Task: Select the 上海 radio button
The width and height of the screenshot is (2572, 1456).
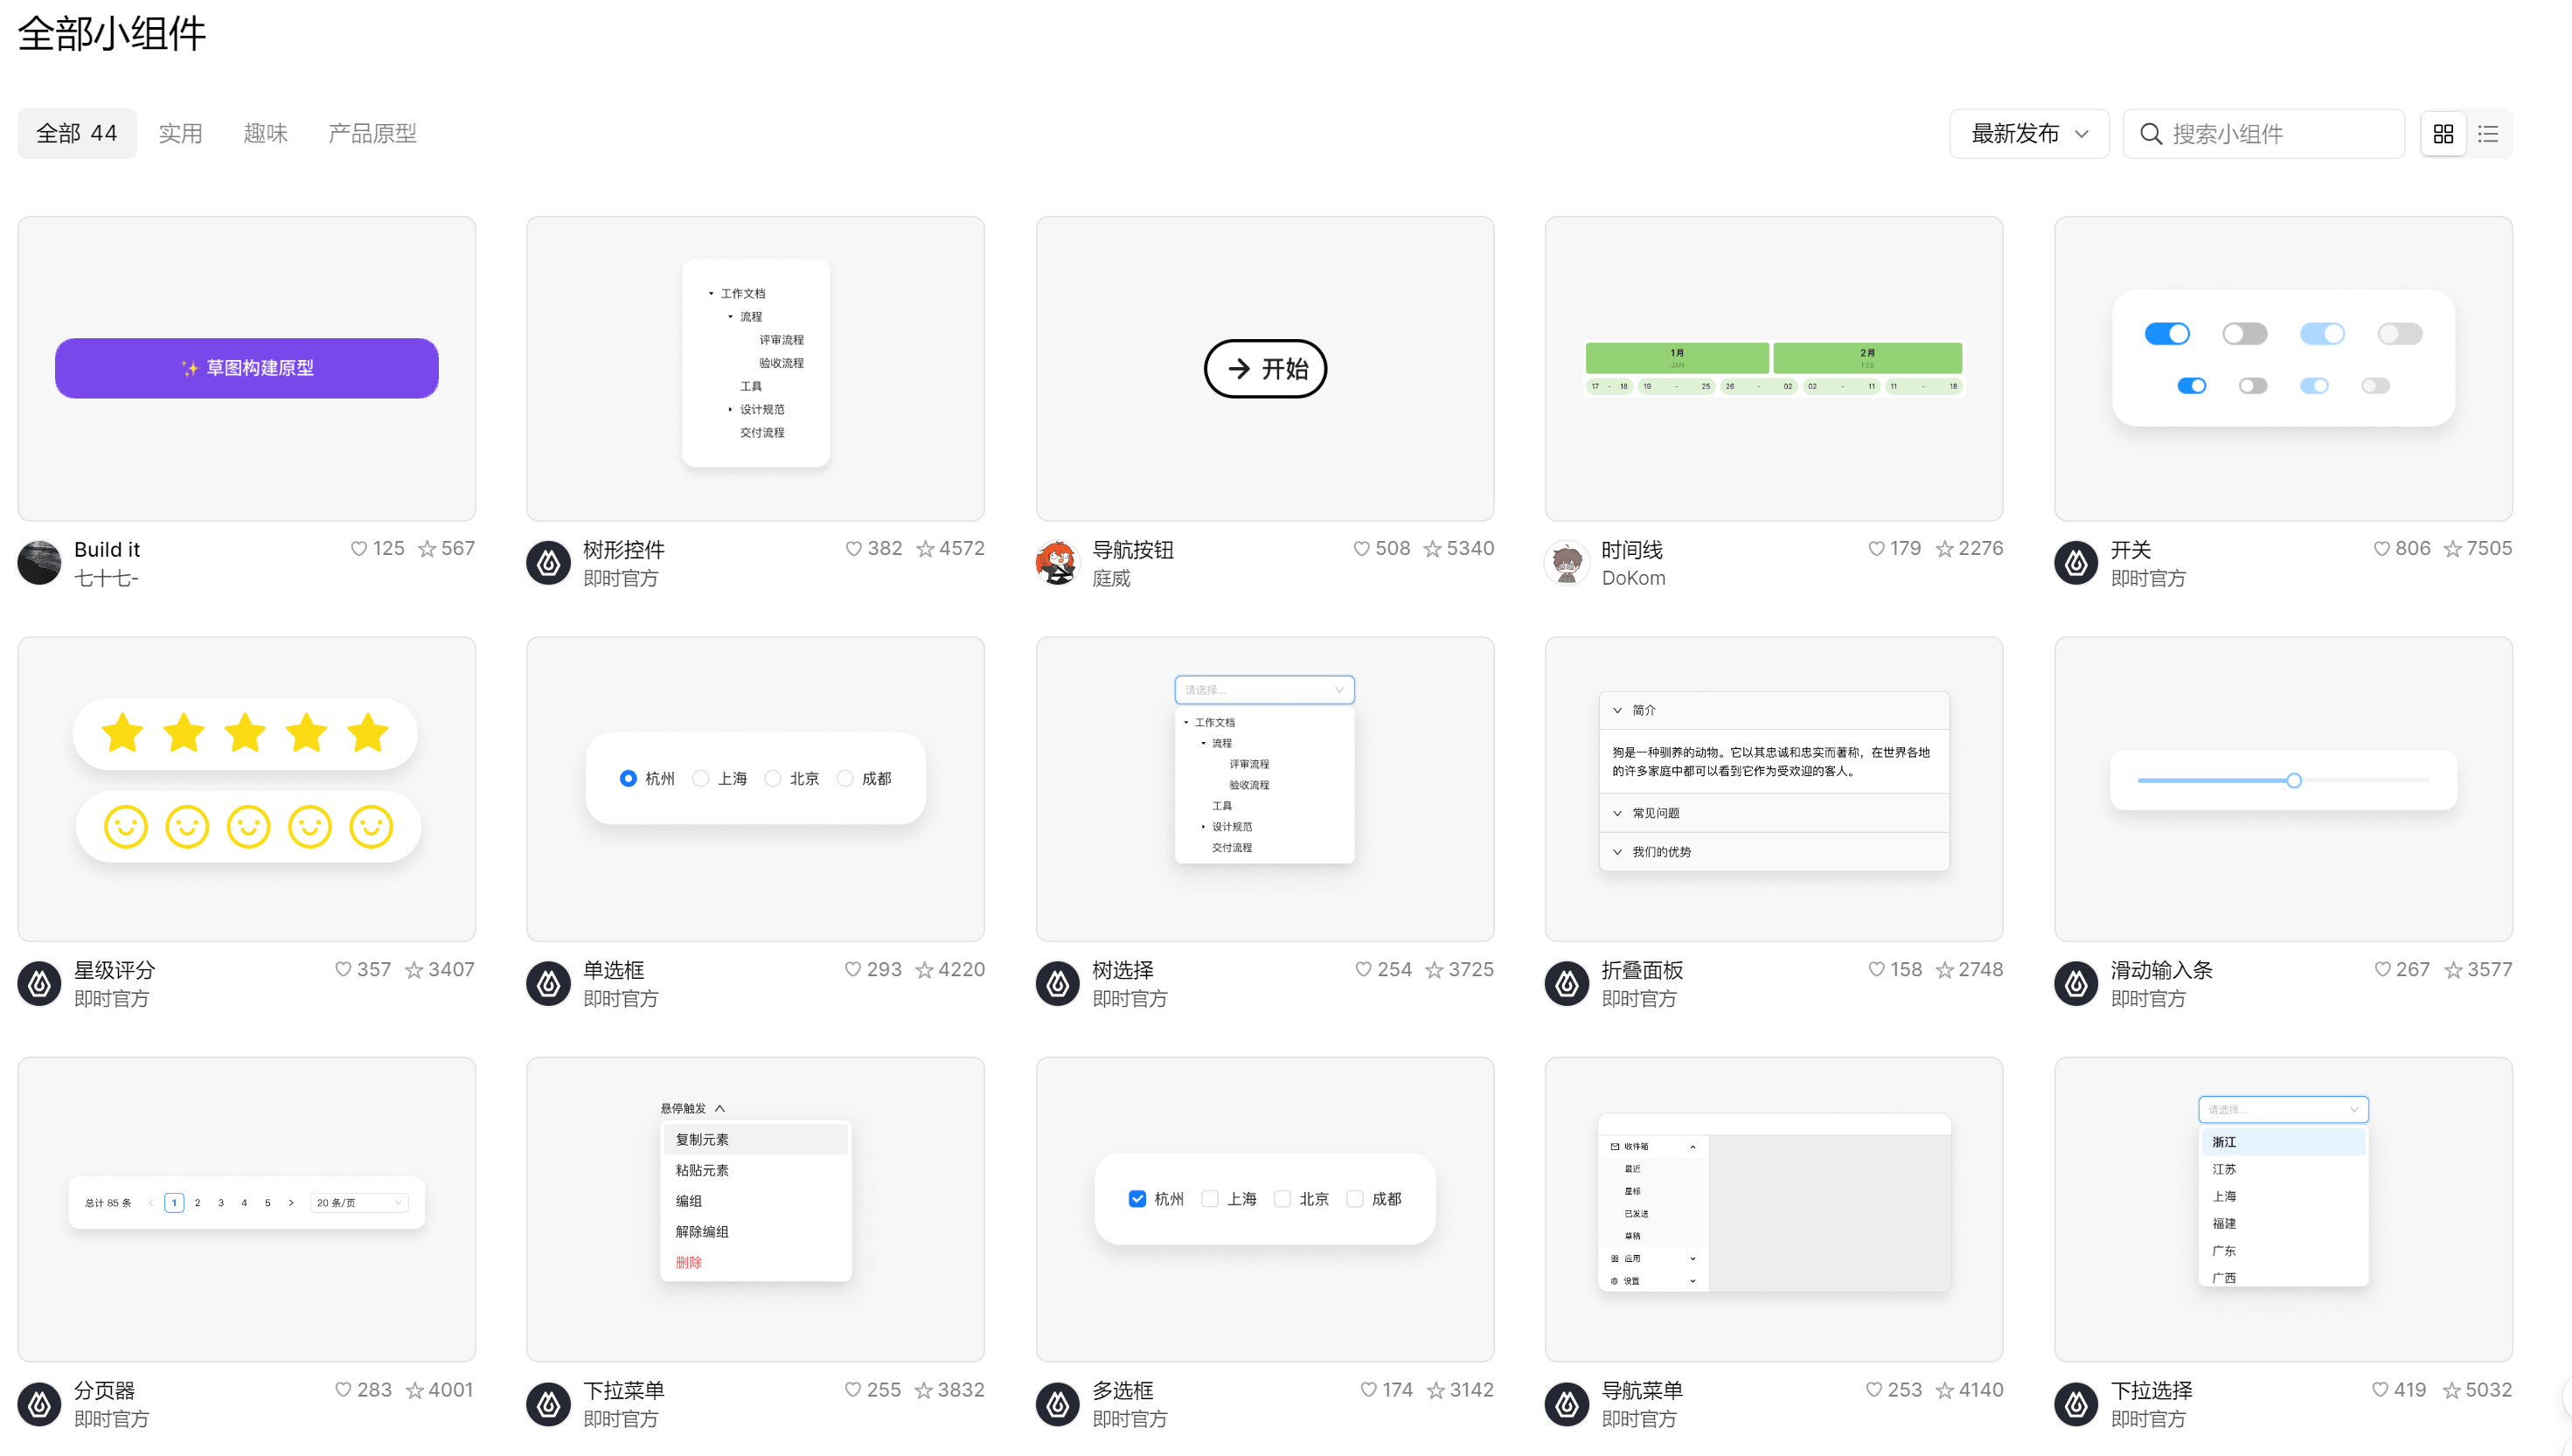Action: click(701, 778)
